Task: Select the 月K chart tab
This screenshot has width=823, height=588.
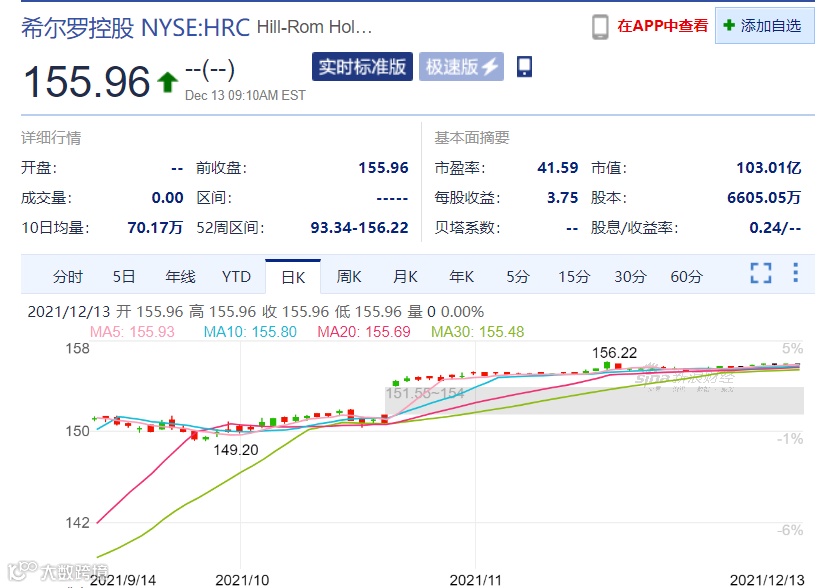Action: [x=405, y=277]
